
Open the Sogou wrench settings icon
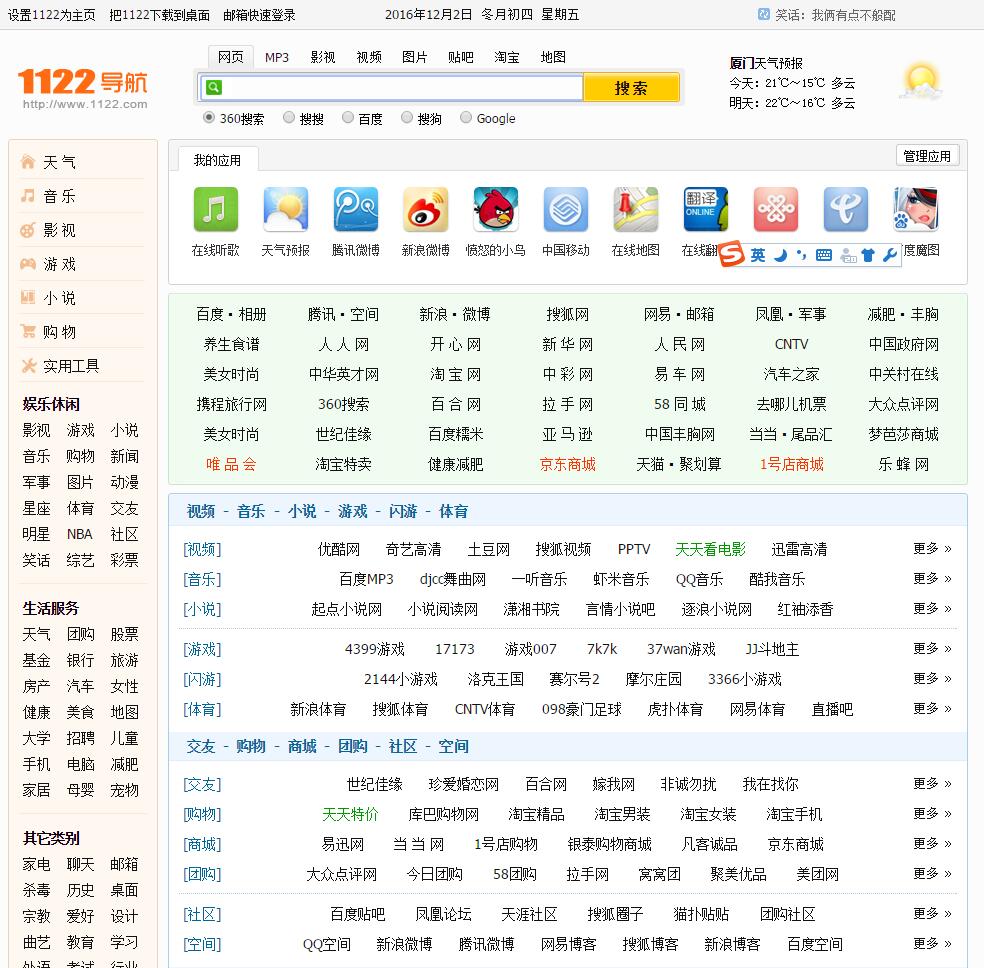(x=889, y=255)
